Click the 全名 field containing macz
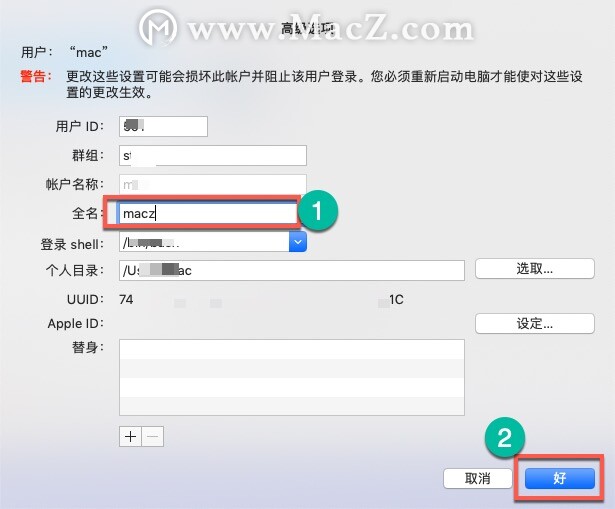Viewport: 615px width, 509px height. 208,214
